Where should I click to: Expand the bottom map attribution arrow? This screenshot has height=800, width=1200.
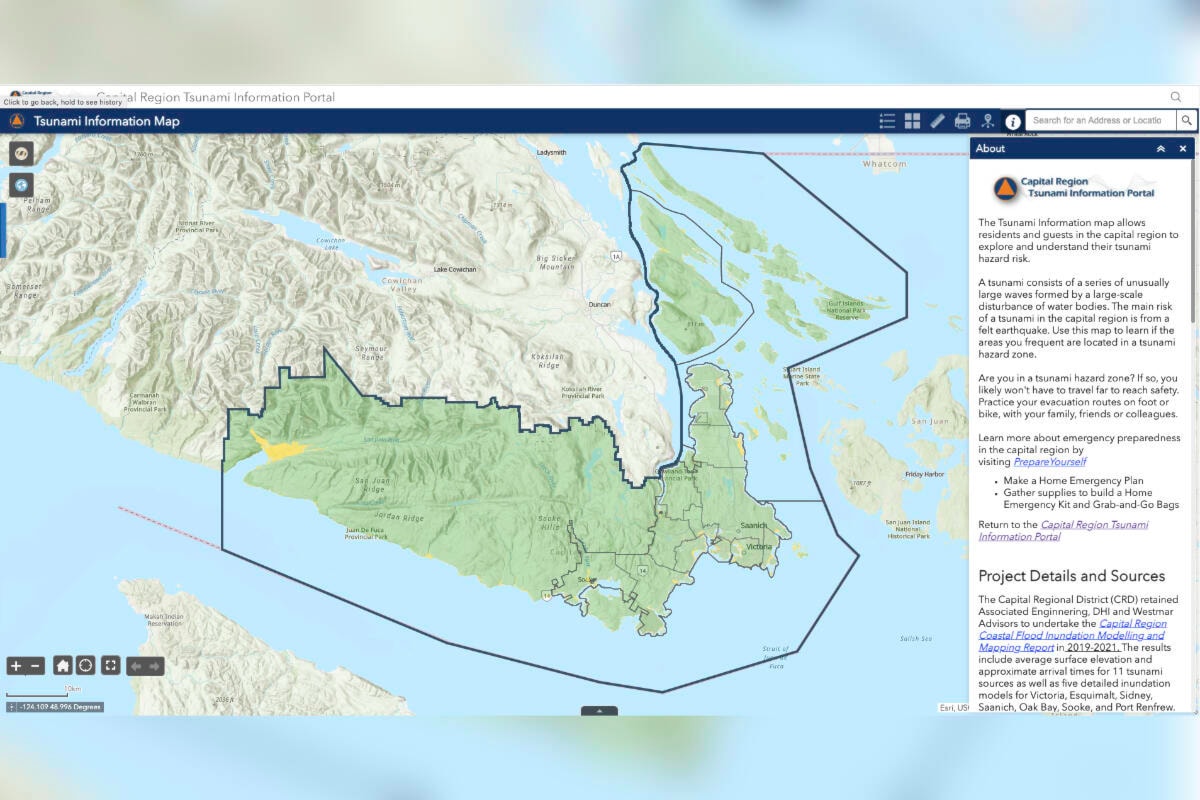[x=600, y=712]
